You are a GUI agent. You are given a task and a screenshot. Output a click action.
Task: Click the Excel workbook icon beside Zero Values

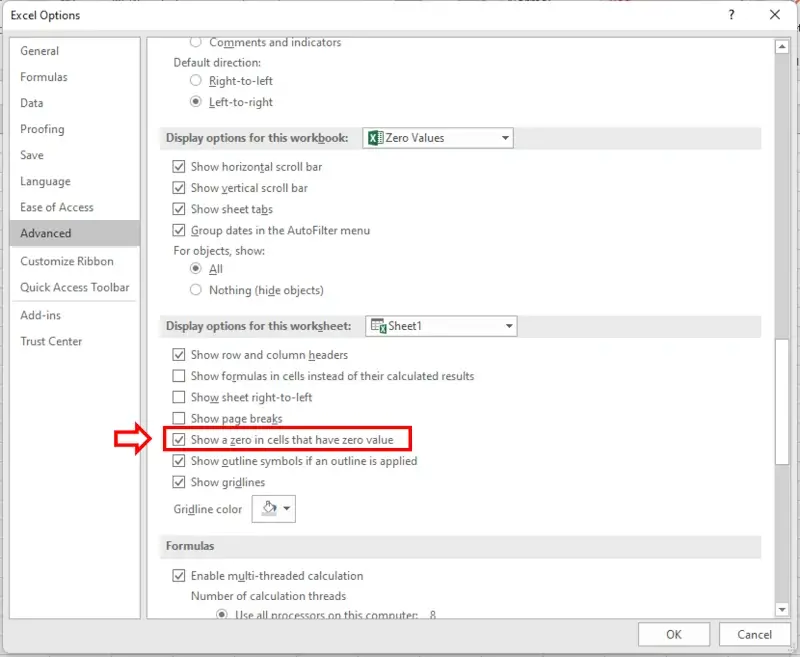pos(375,138)
